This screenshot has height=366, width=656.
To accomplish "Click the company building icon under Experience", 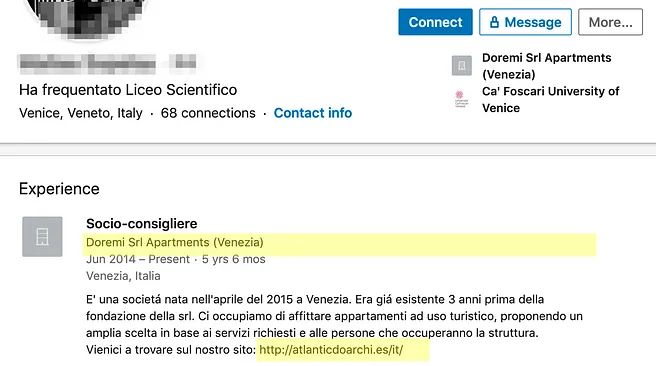I will point(42,237).
